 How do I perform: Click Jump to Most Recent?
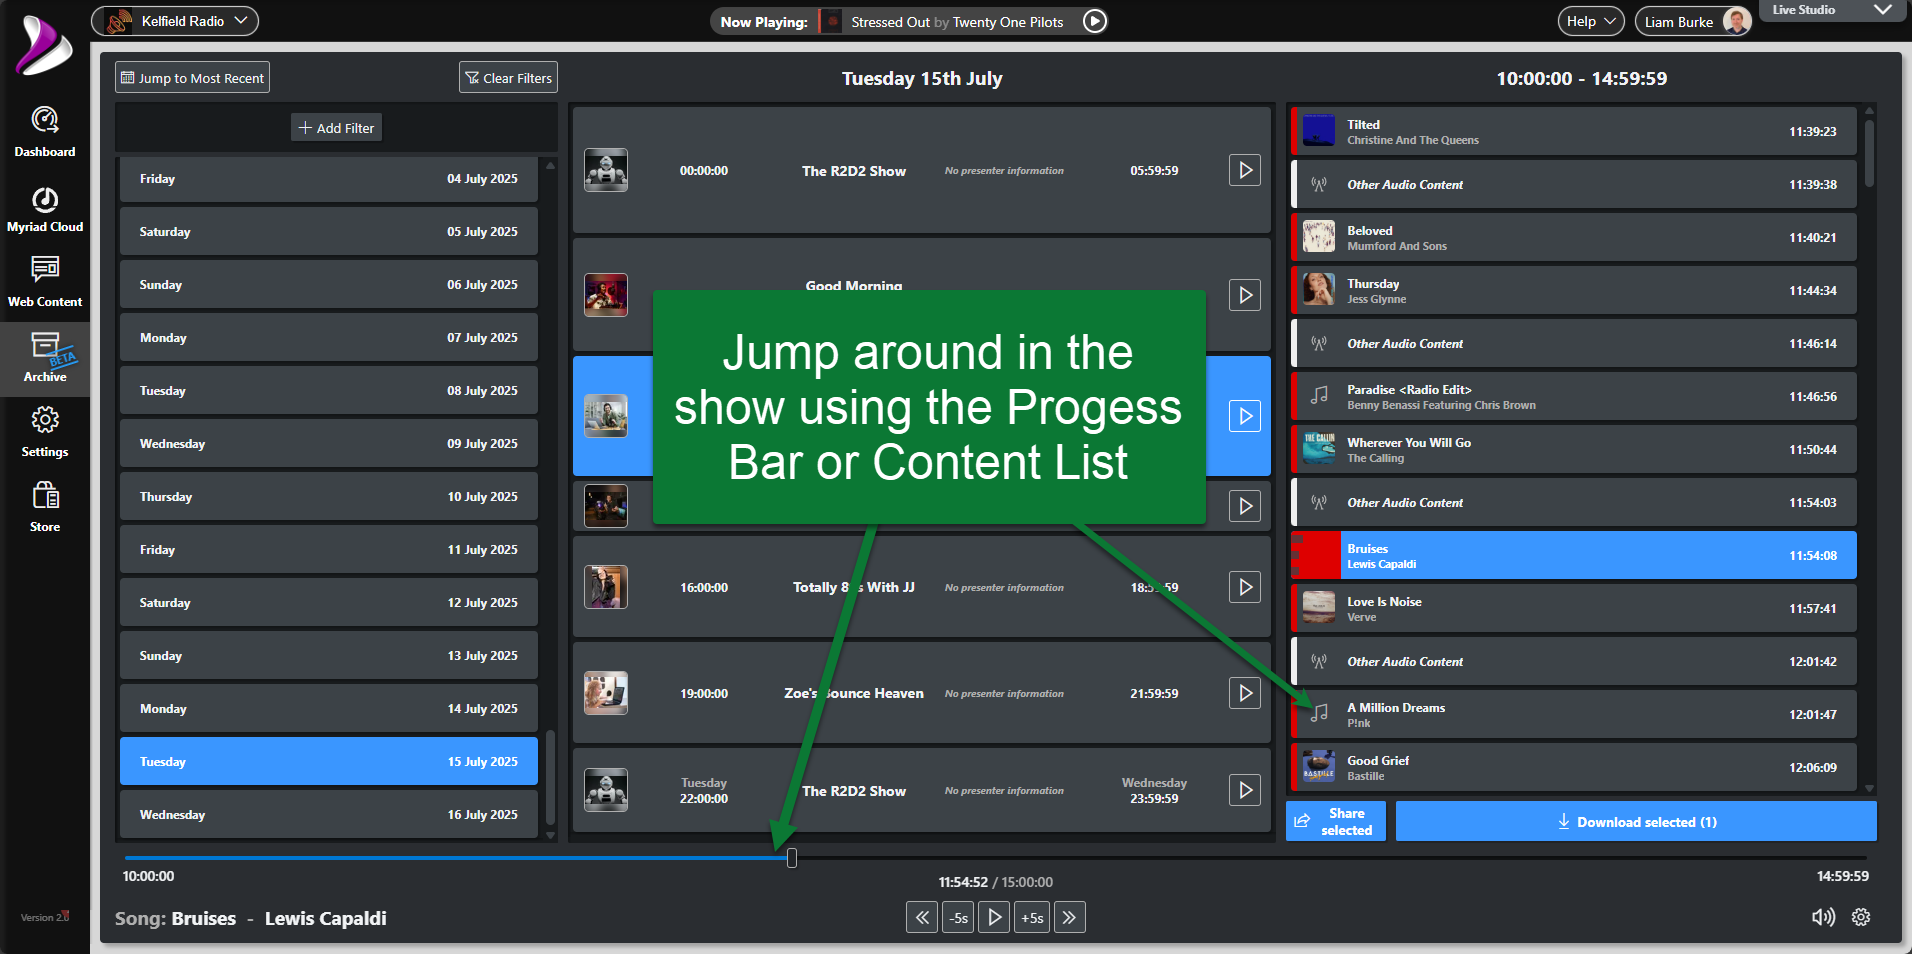coord(192,78)
